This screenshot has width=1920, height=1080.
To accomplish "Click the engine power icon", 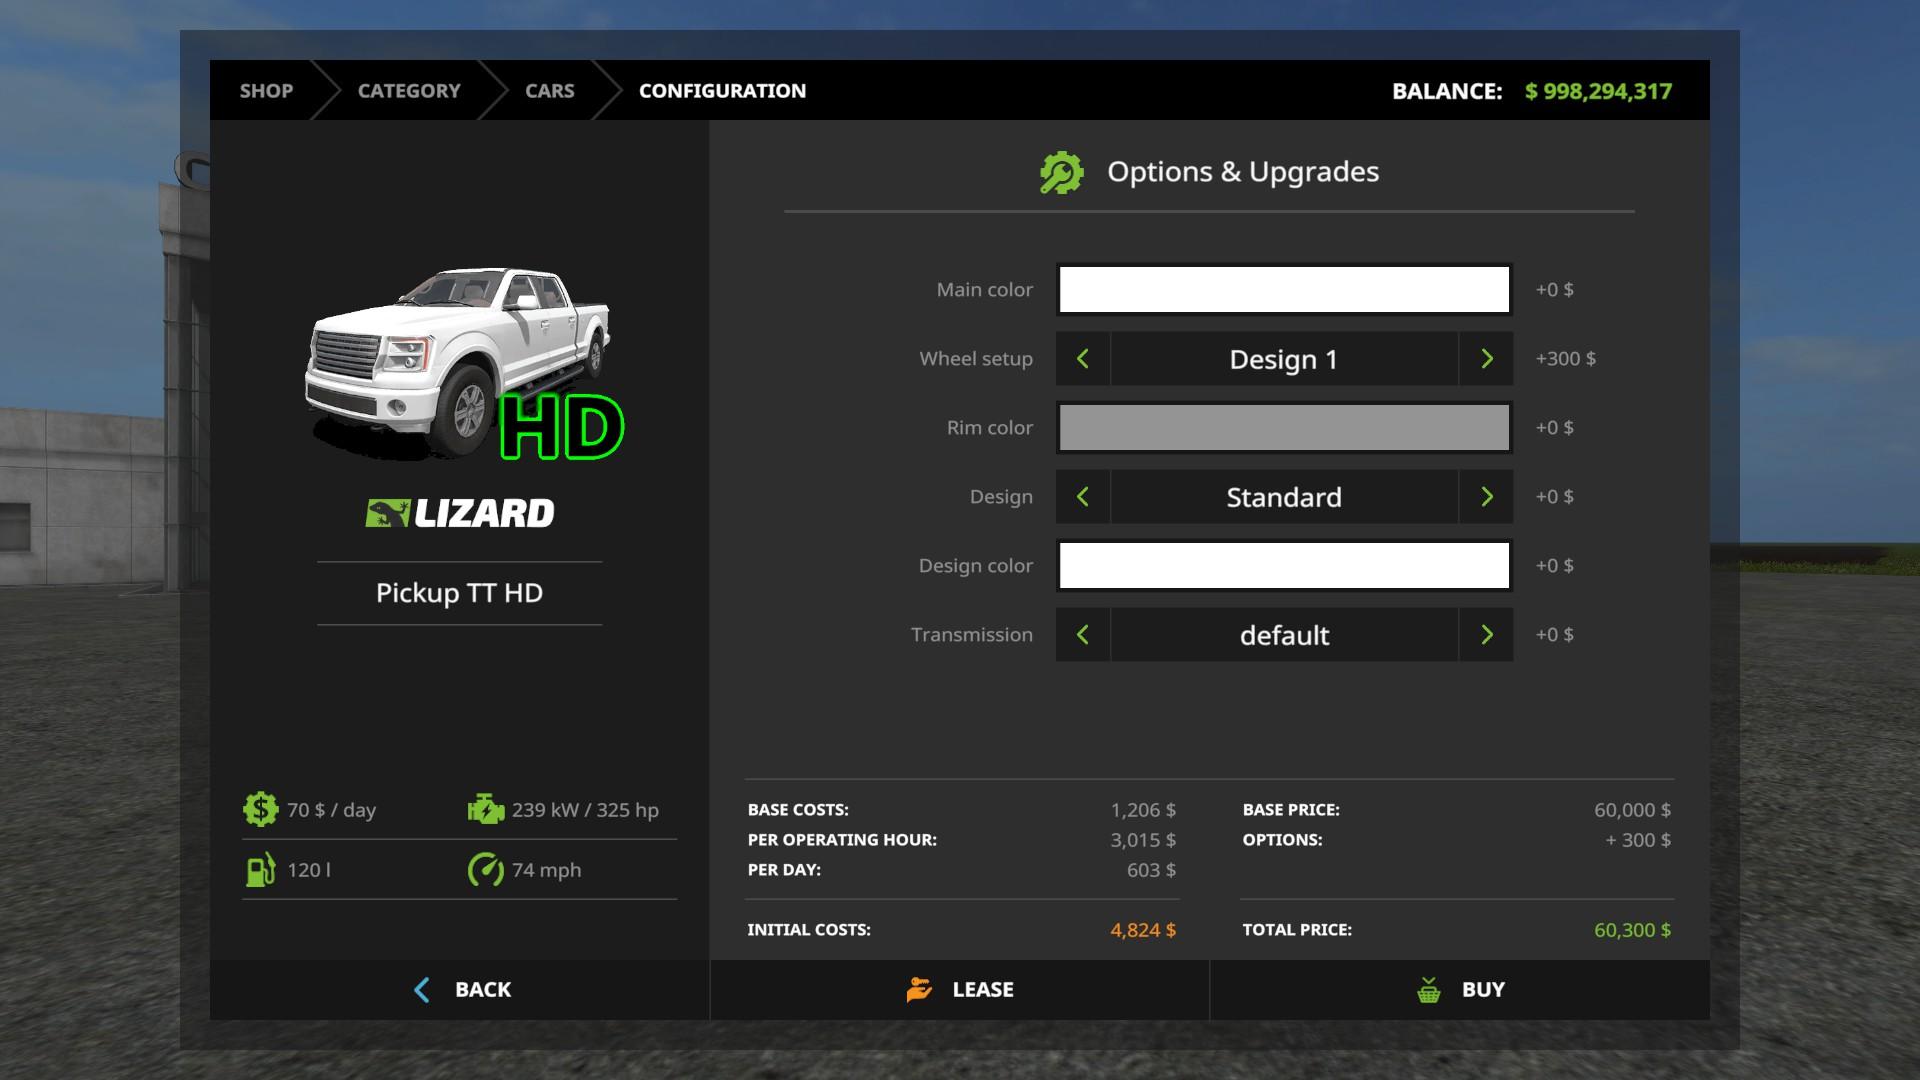I will (x=486, y=809).
